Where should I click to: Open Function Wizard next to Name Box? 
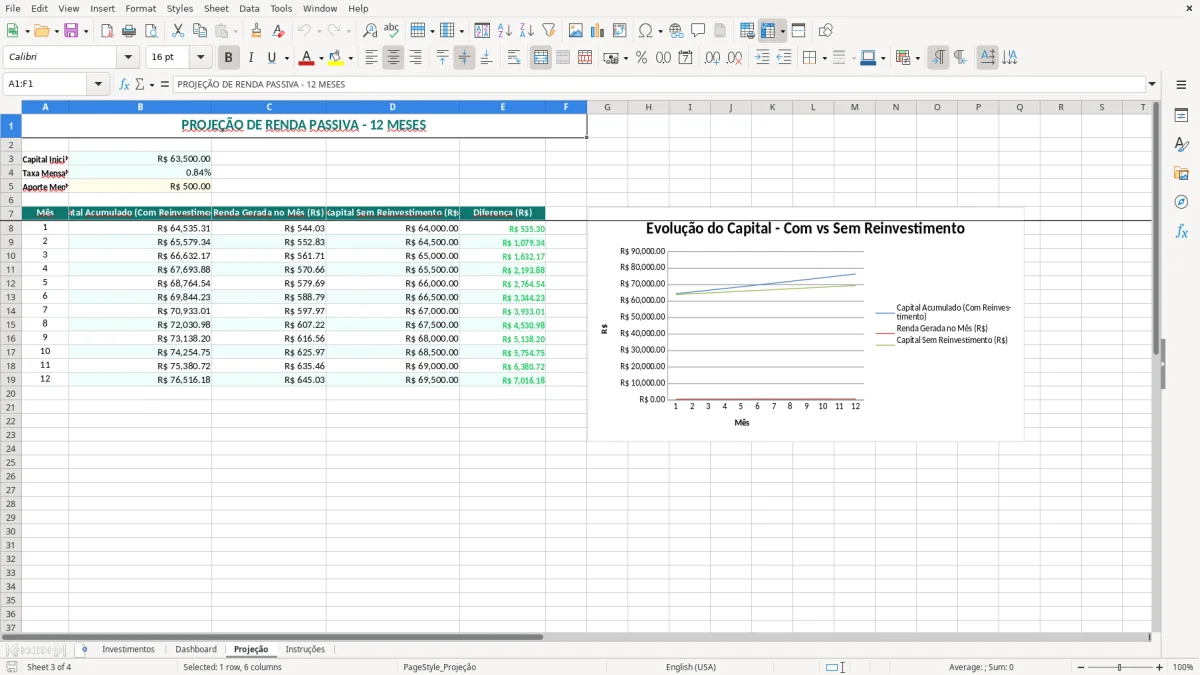pos(125,85)
